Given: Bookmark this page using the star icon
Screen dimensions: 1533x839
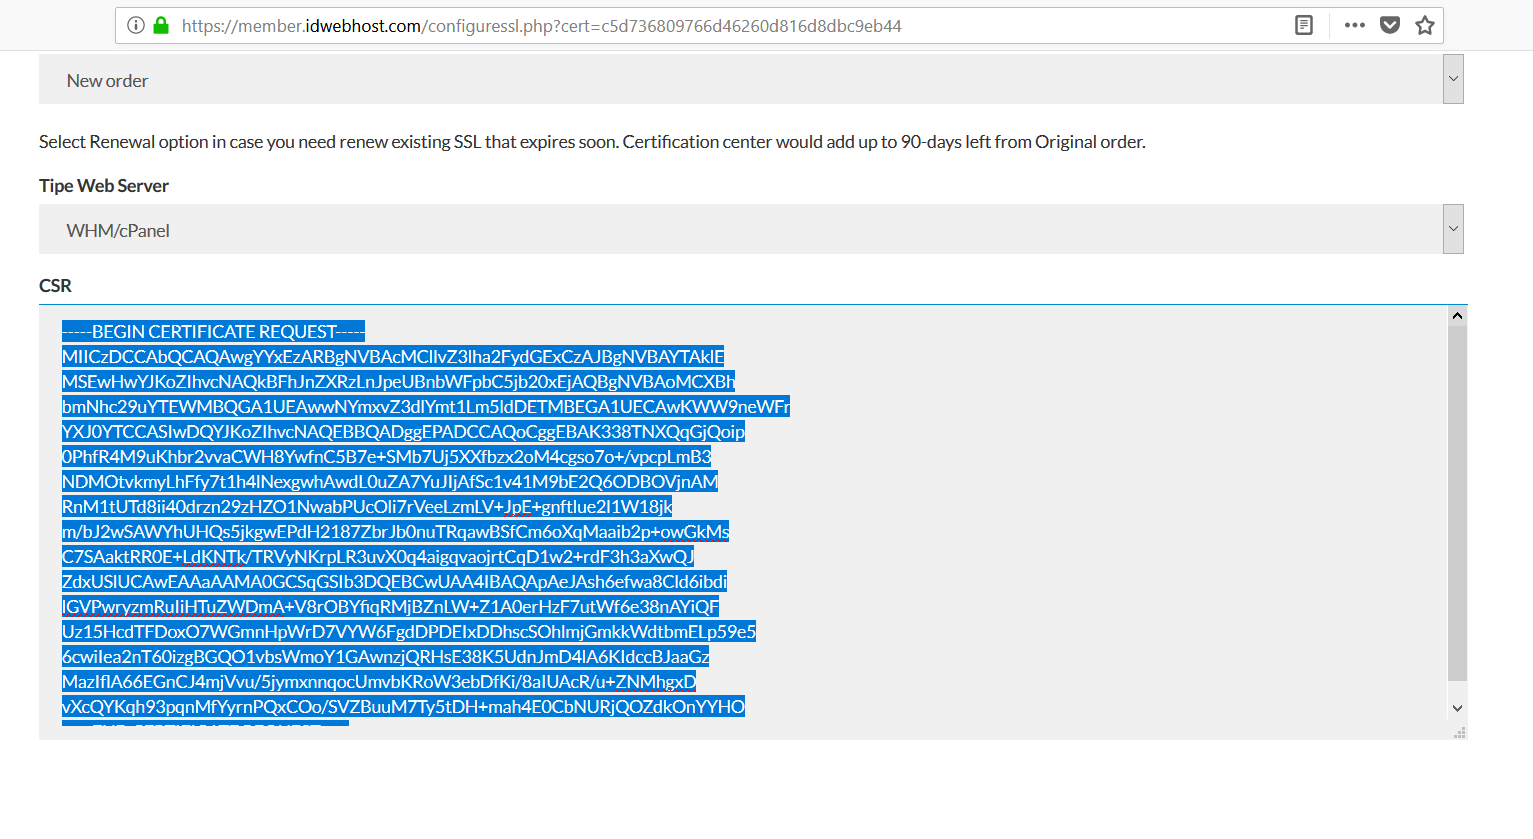Looking at the screenshot, I should tap(1424, 25).
